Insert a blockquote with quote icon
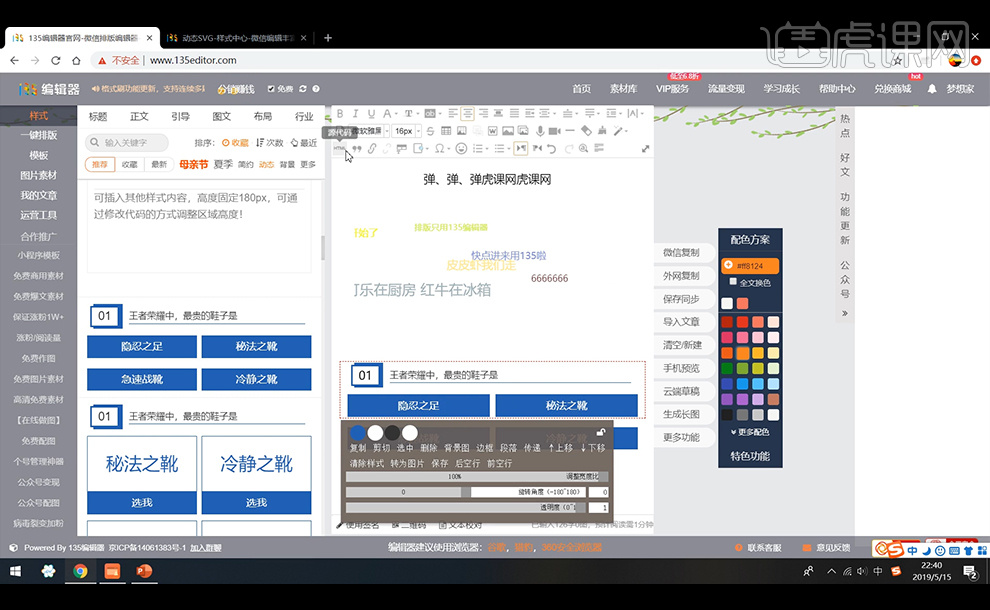 coord(357,149)
